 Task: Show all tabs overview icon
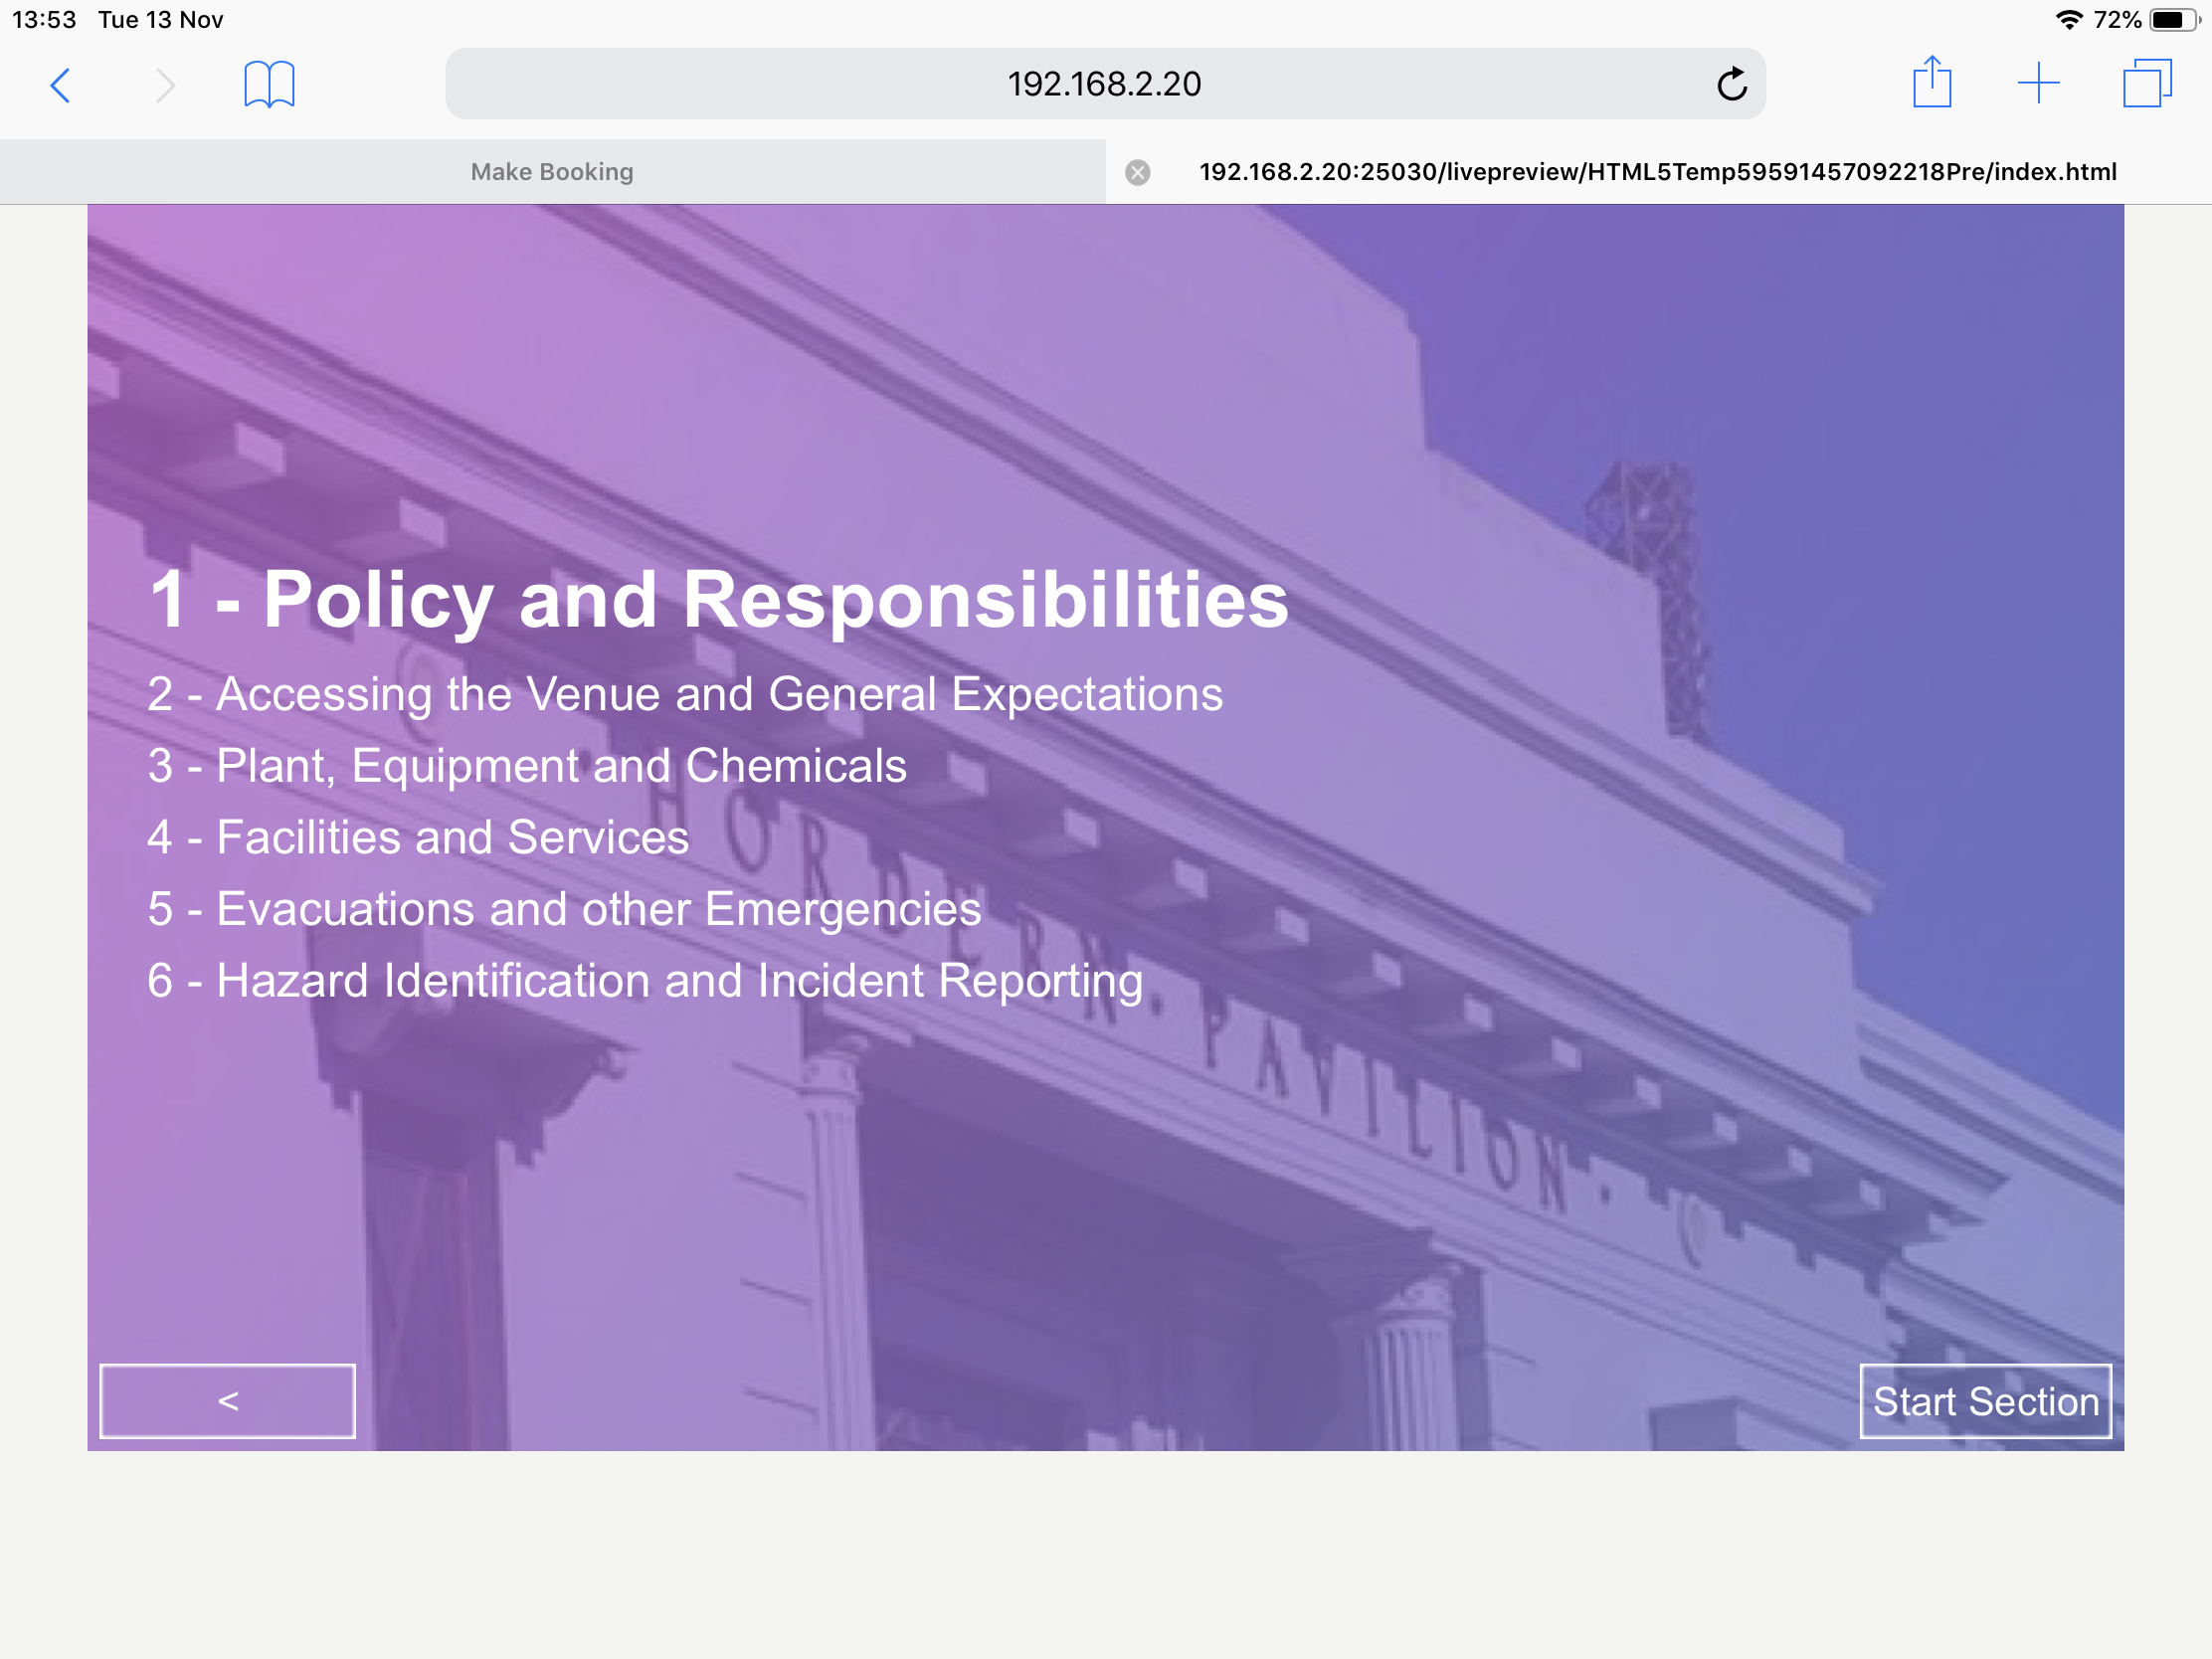point(2146,83)
